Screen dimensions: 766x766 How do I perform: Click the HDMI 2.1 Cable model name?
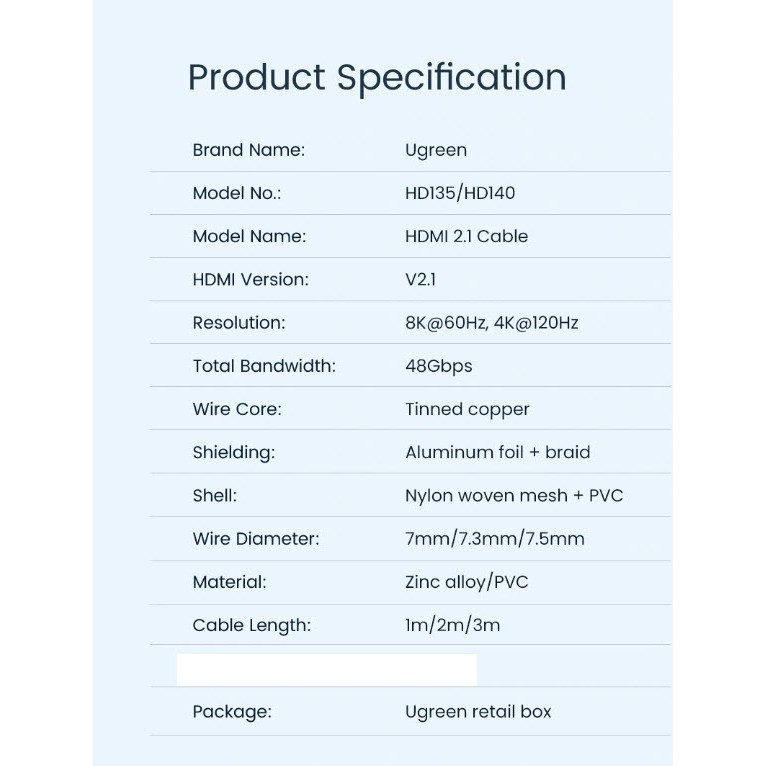466,236
